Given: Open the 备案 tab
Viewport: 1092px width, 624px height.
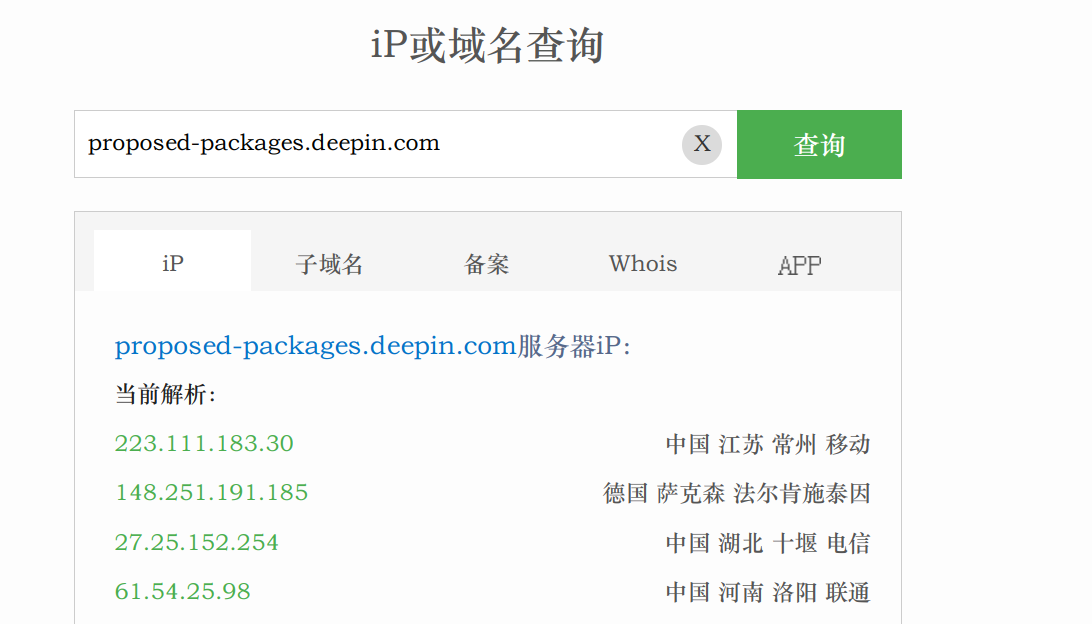Looking at the screenshot, I should pyautogui.click(x=486, y=264).
